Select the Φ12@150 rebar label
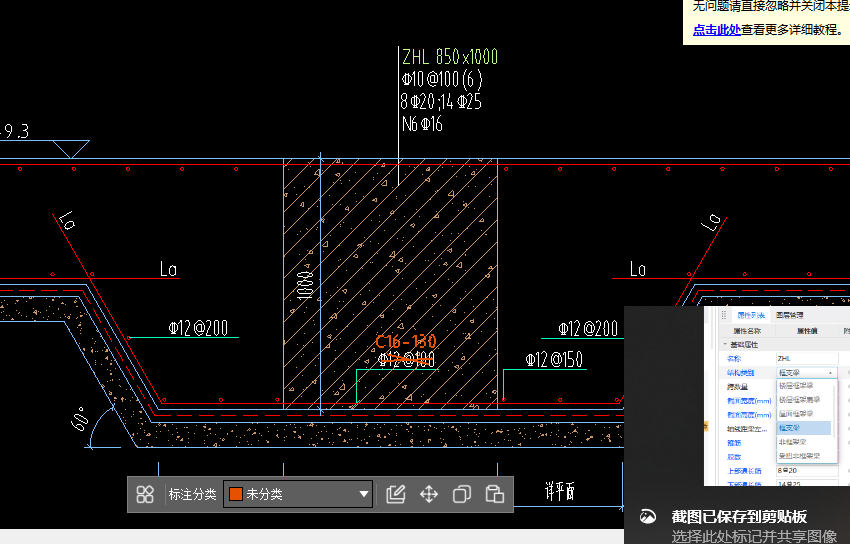This screenshot has height=544, width=850. click(554, 359)
